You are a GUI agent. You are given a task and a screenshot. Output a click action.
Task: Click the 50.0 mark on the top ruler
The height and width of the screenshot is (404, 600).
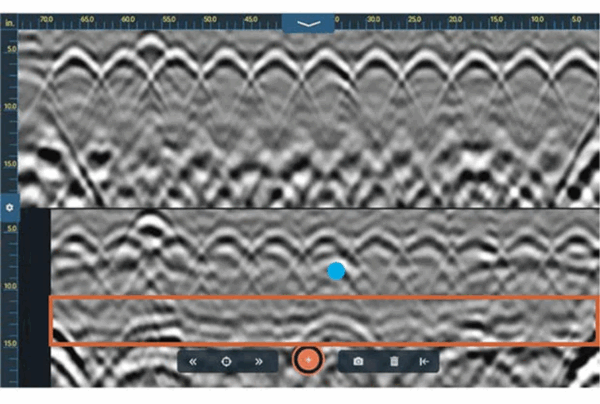pyautogui.click(x=210, y=19)
